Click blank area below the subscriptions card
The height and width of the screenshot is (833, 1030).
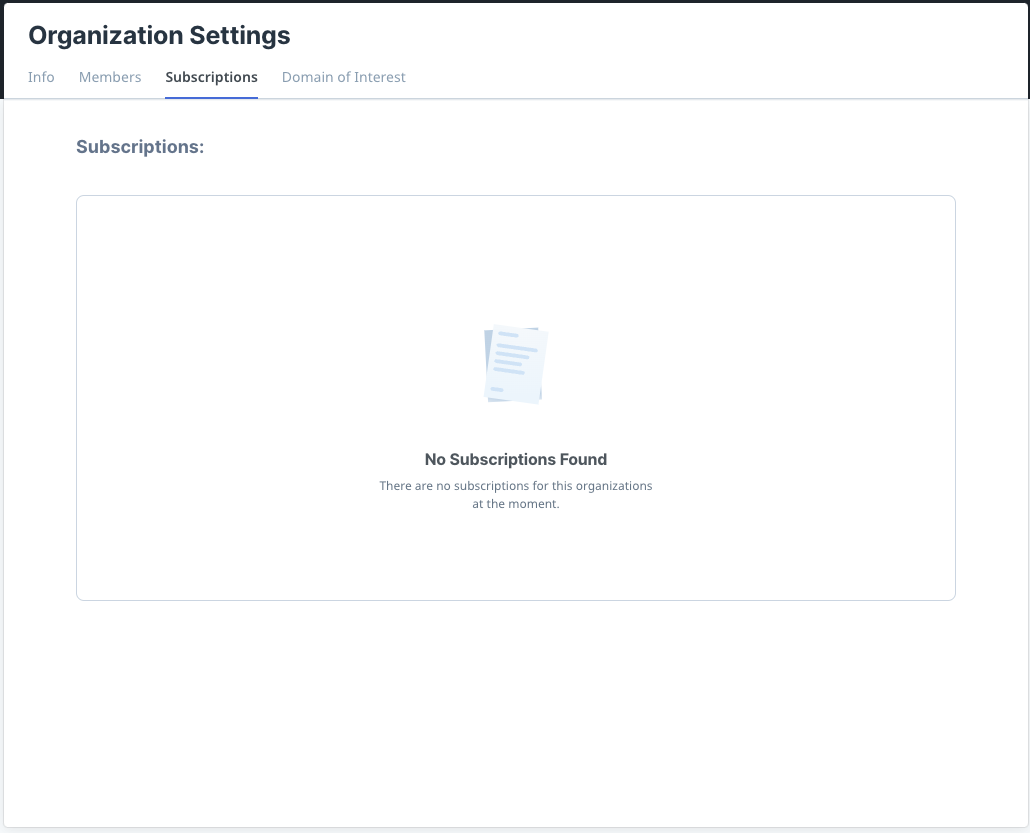(515, 710)
